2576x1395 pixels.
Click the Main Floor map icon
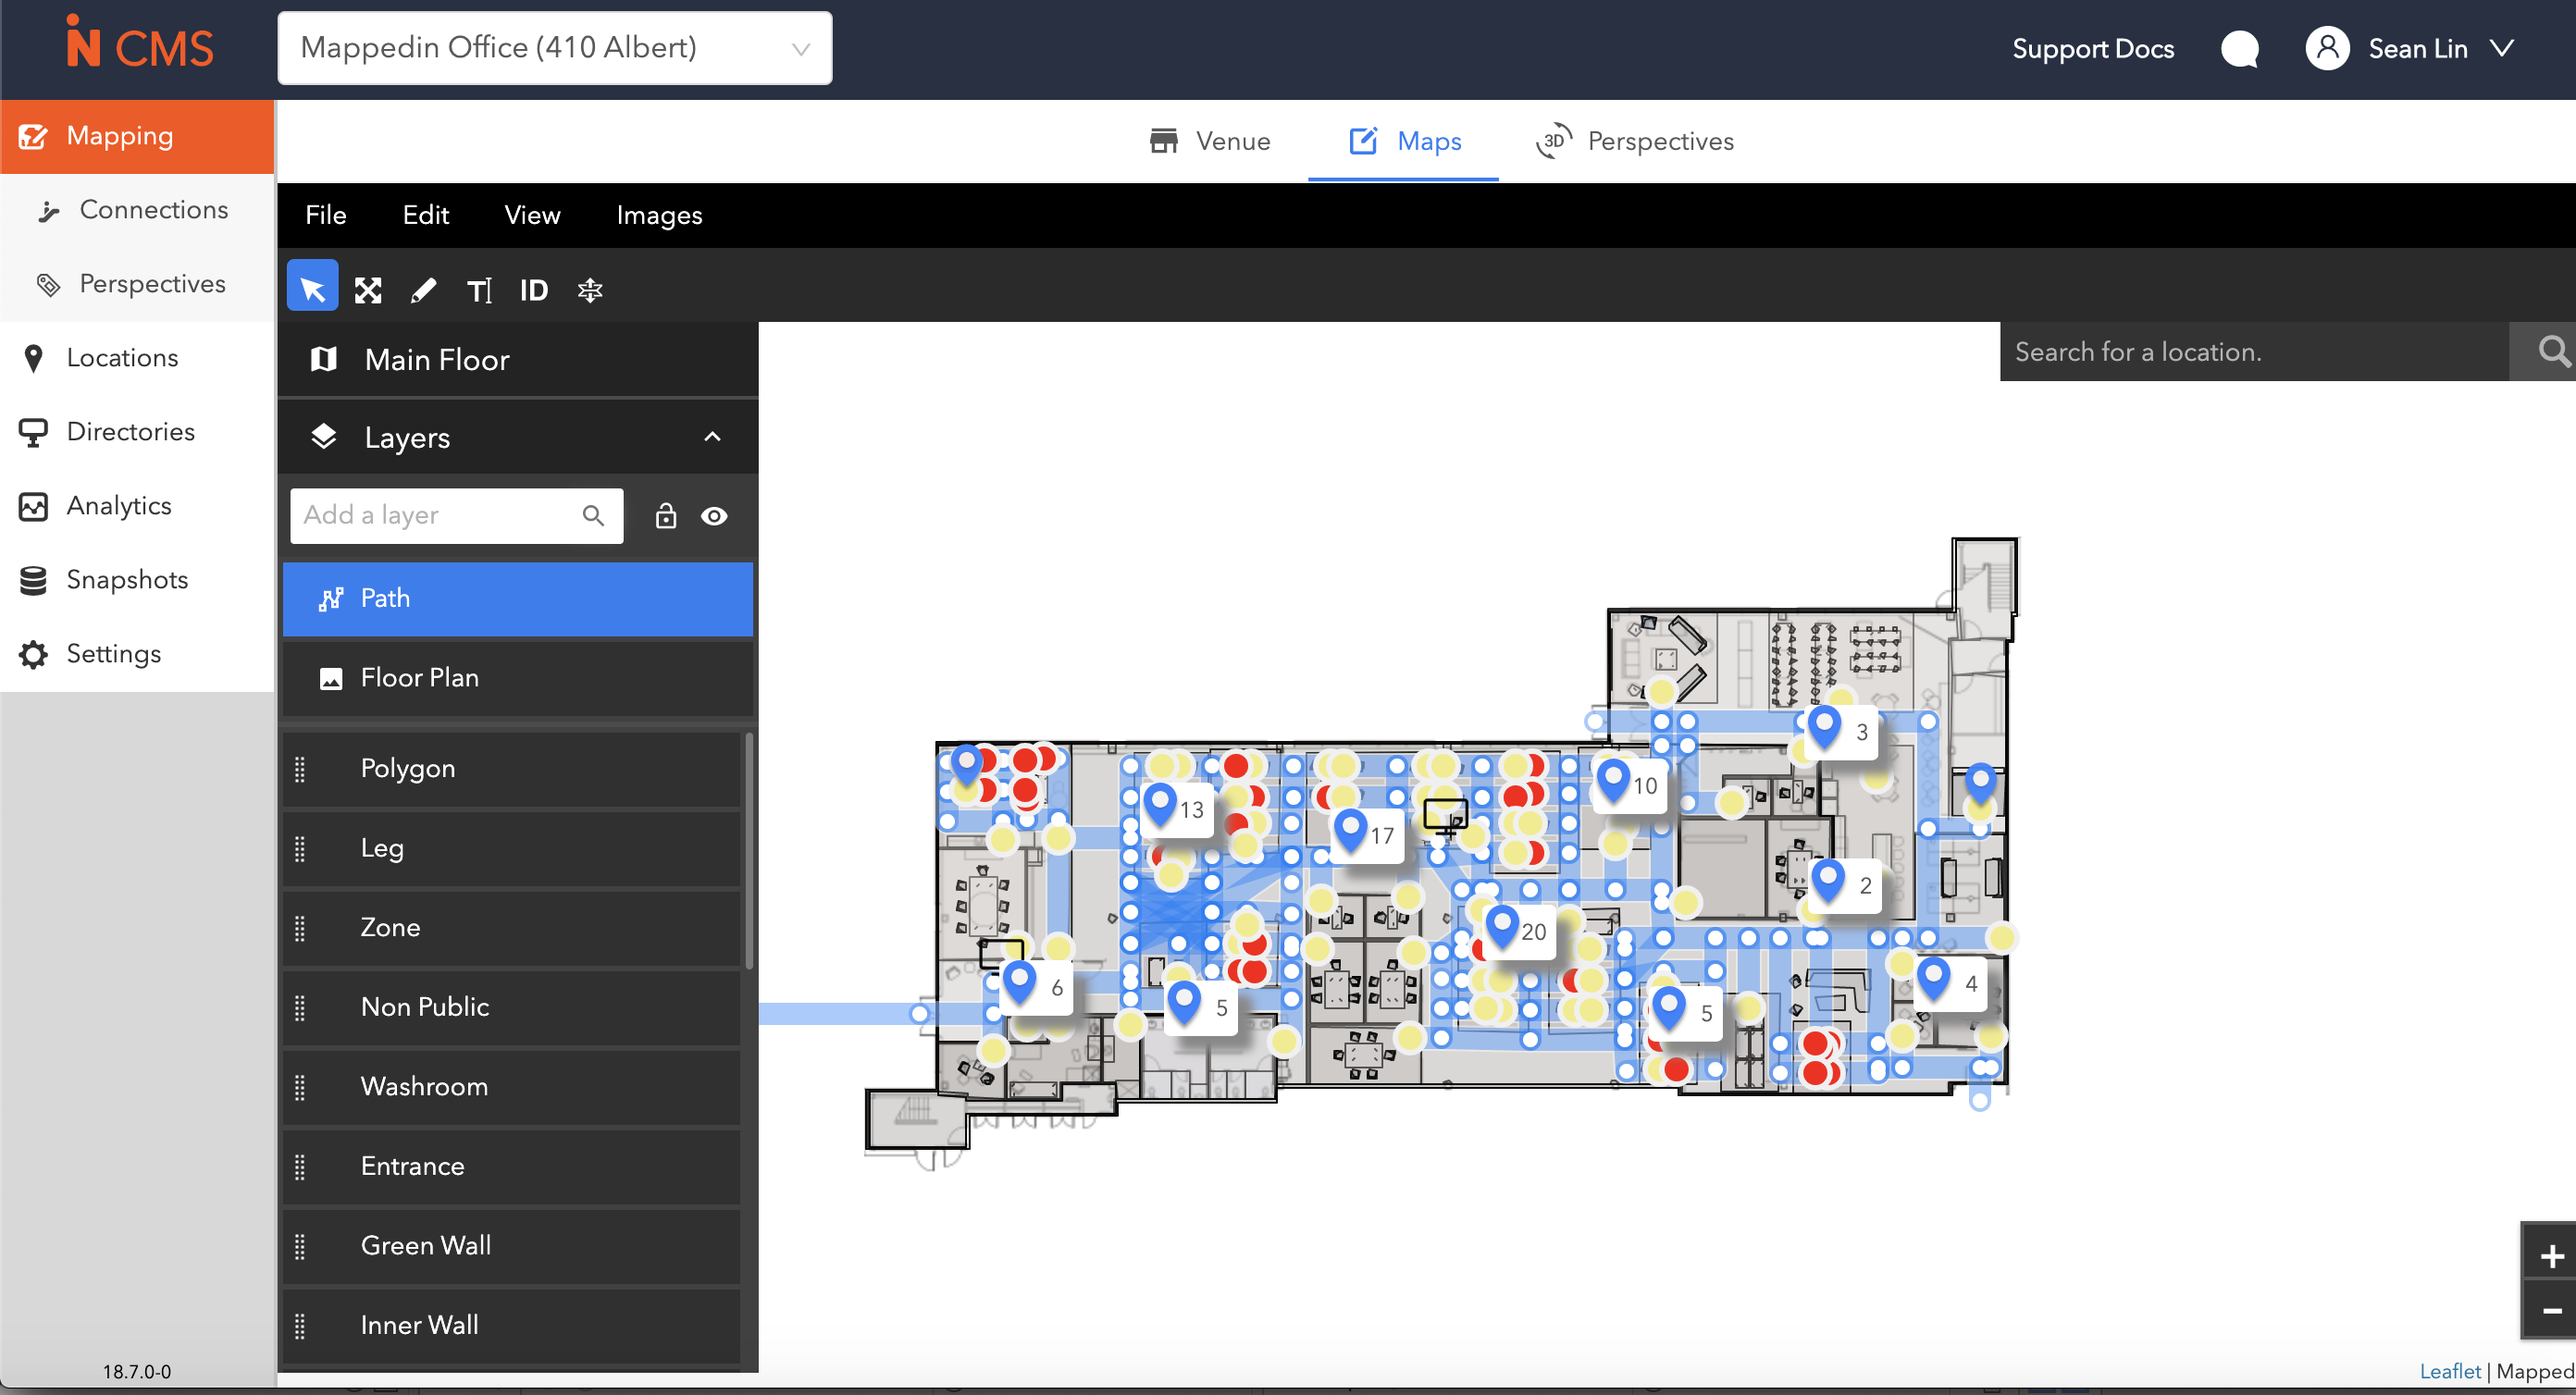(324, 359)
